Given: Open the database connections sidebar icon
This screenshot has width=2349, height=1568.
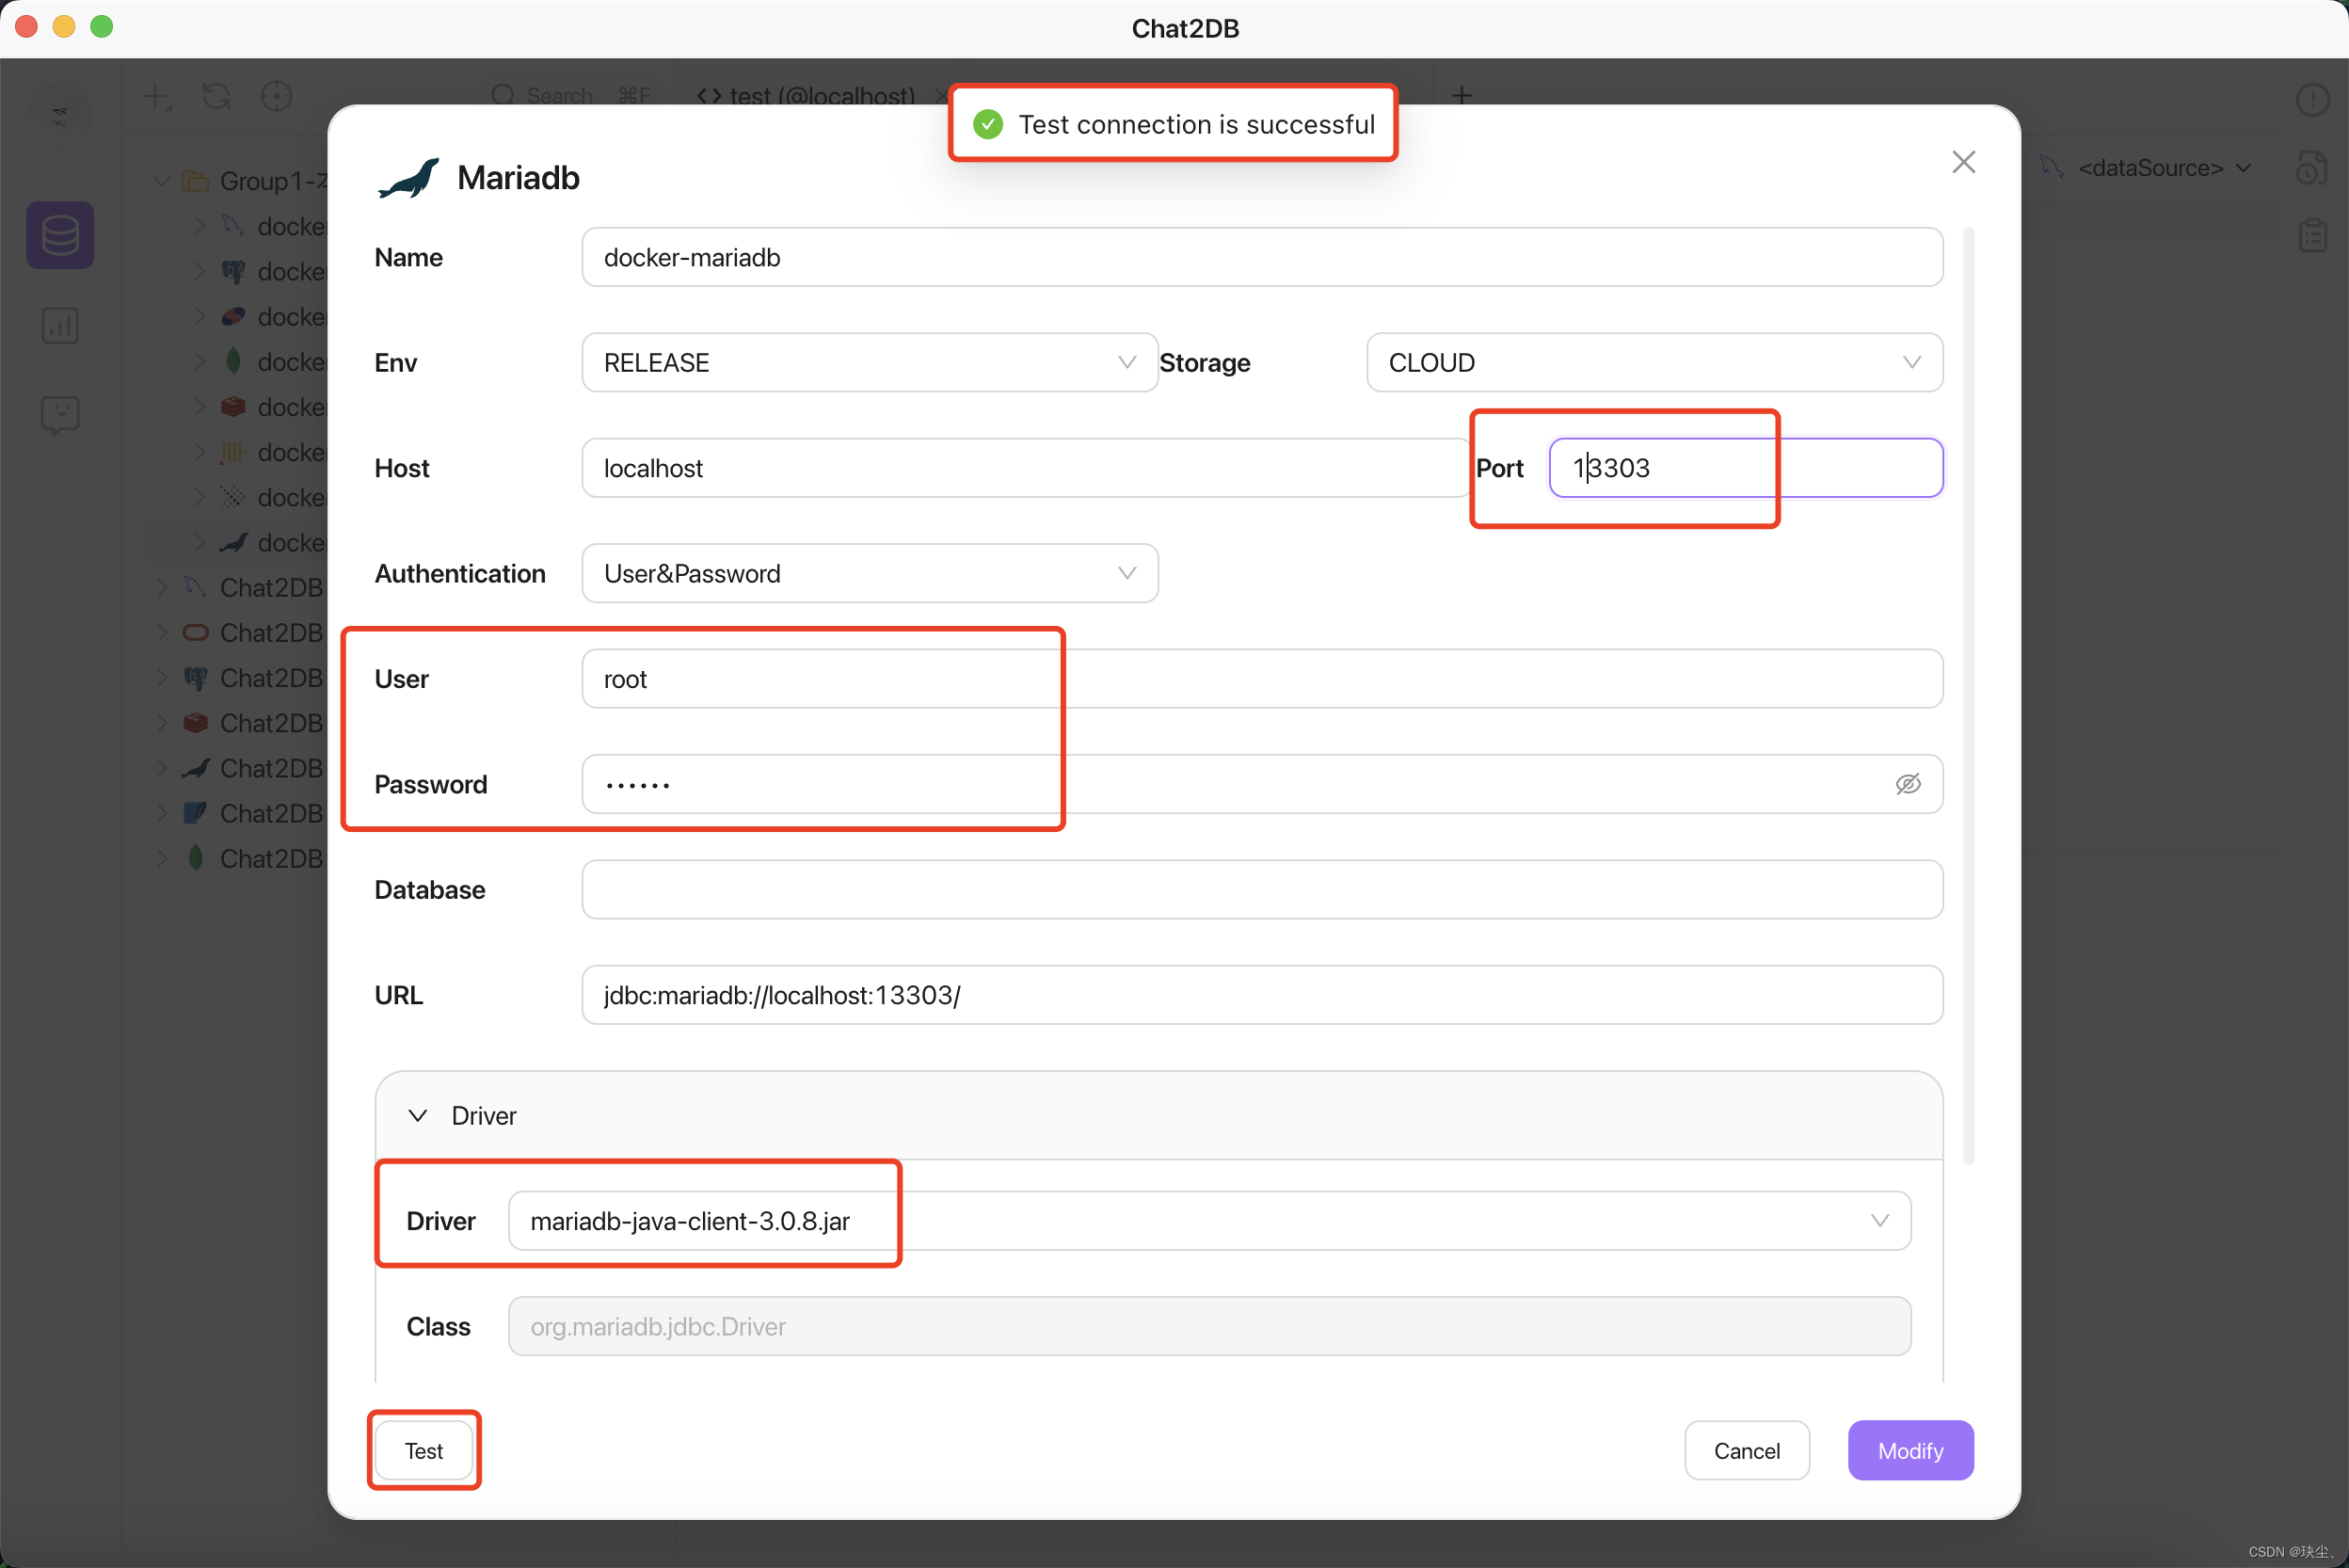Looking at the screenshot, I should point(60,236).
